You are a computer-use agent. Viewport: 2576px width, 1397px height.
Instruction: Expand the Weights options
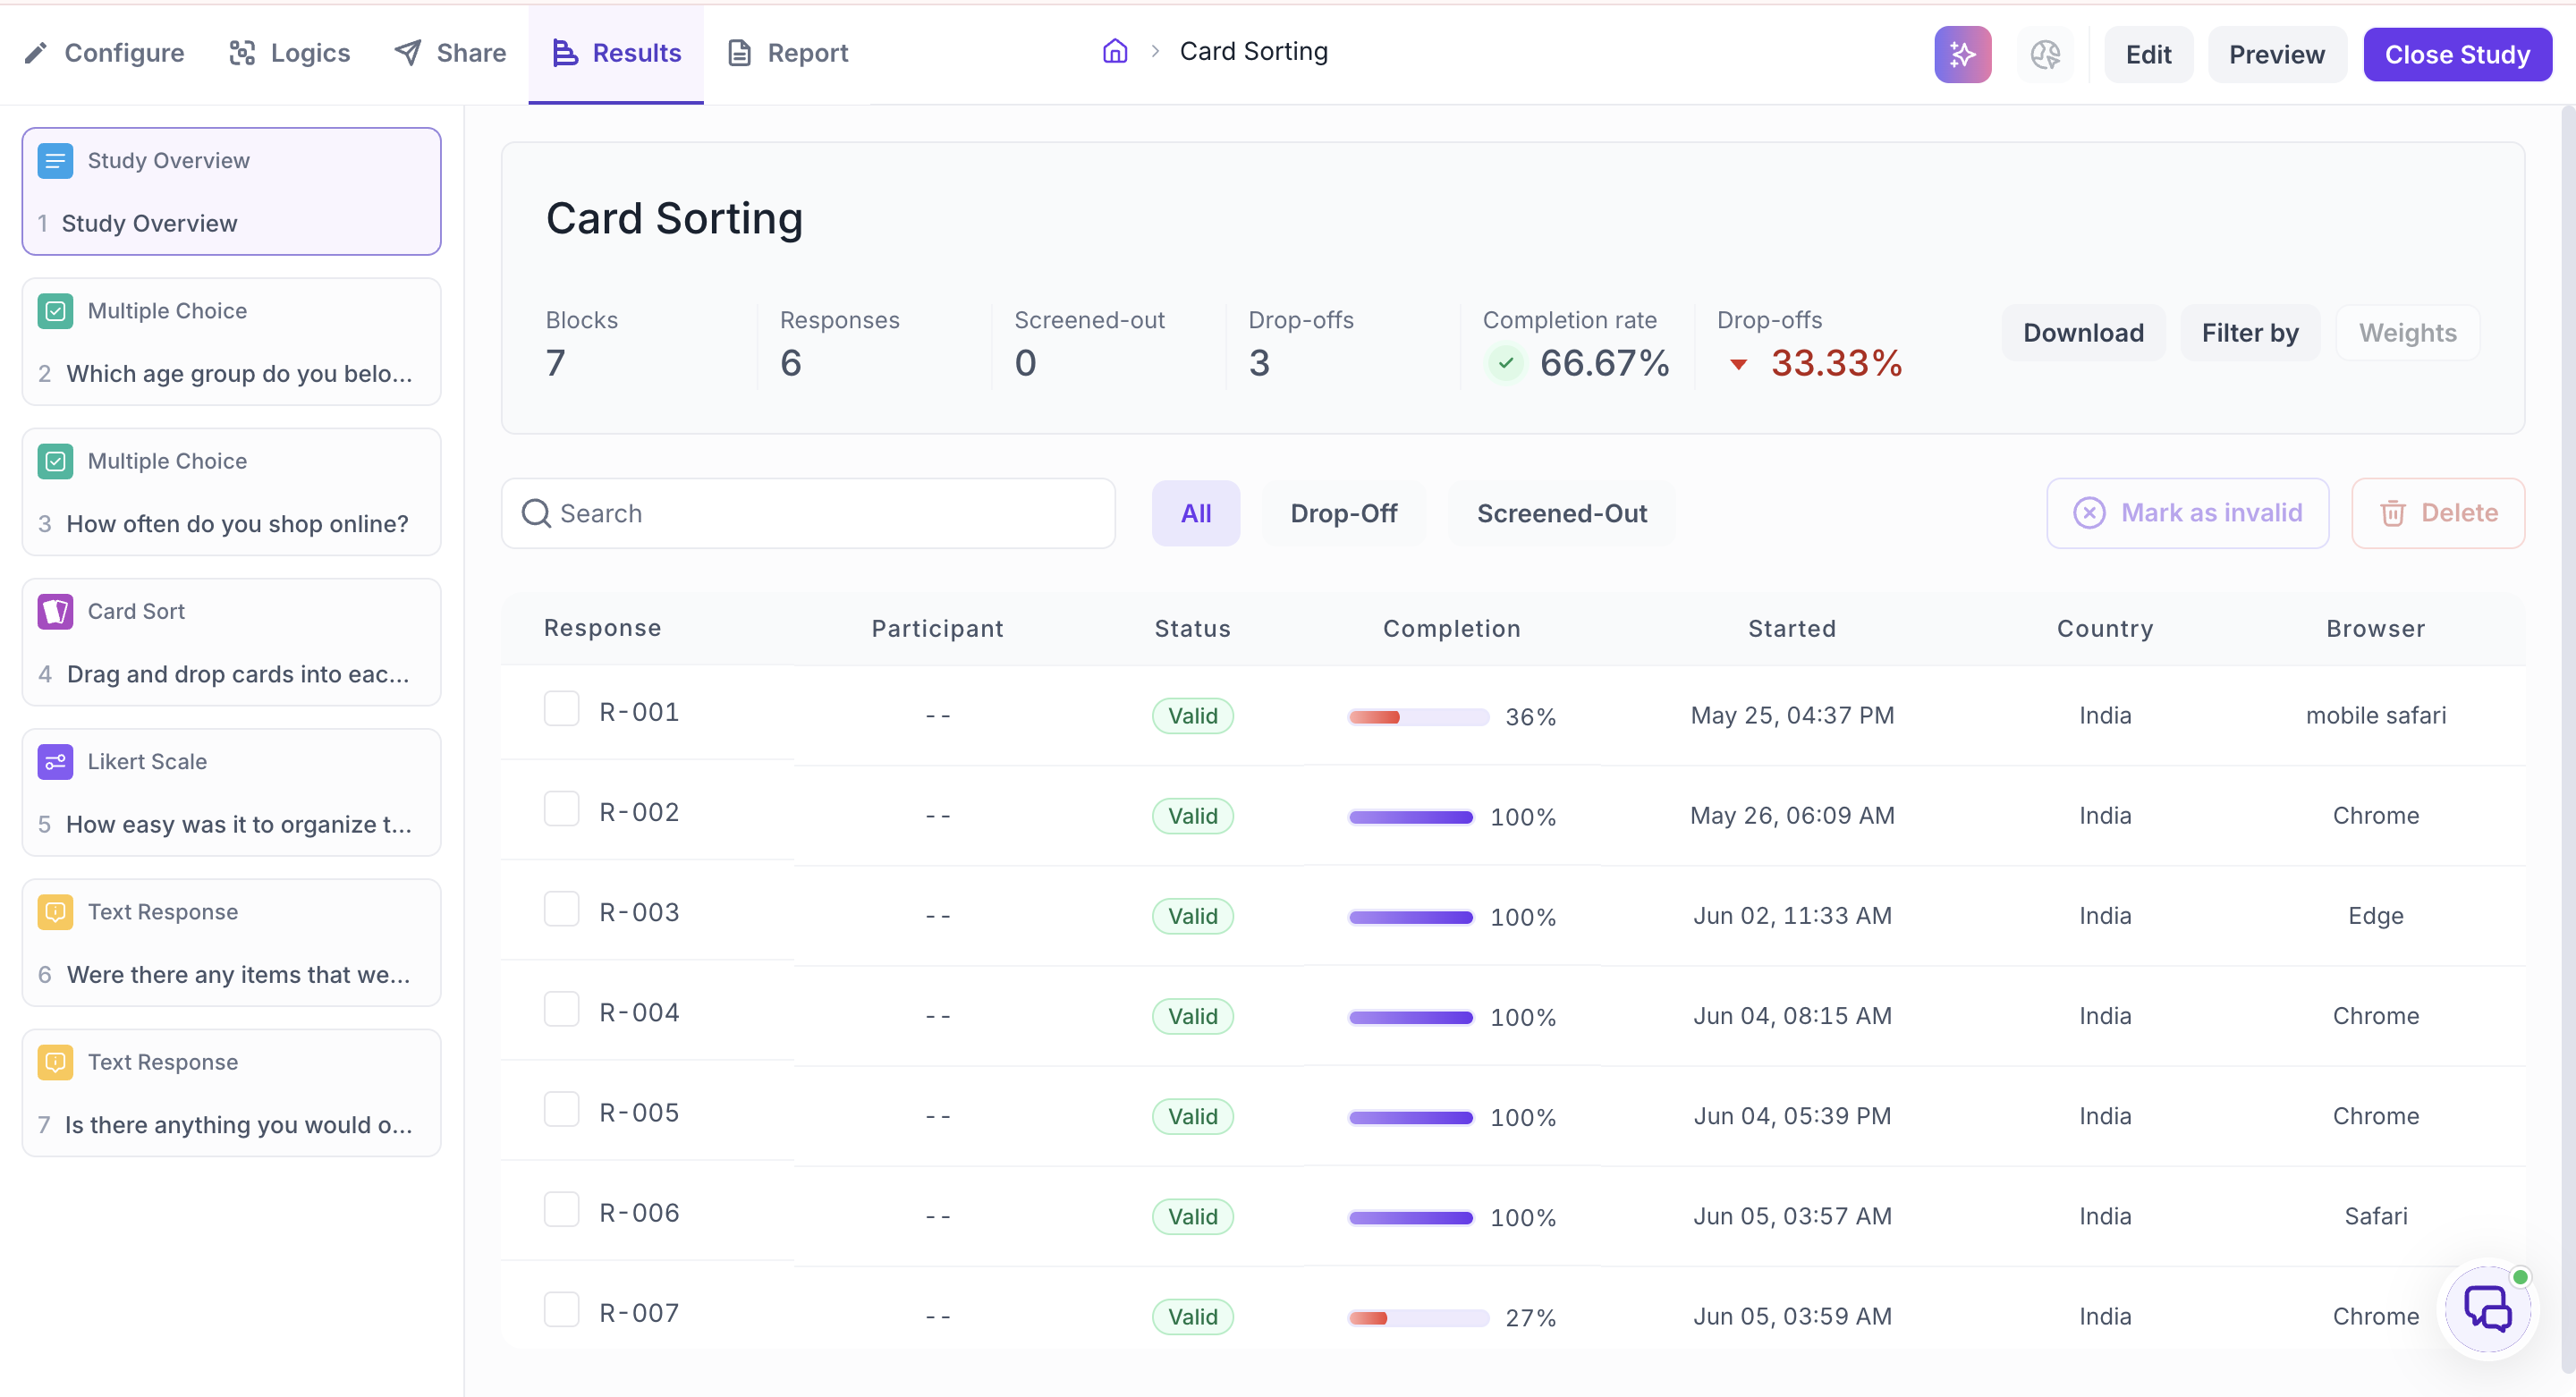pyautogui.click(x=2407, y=333)
